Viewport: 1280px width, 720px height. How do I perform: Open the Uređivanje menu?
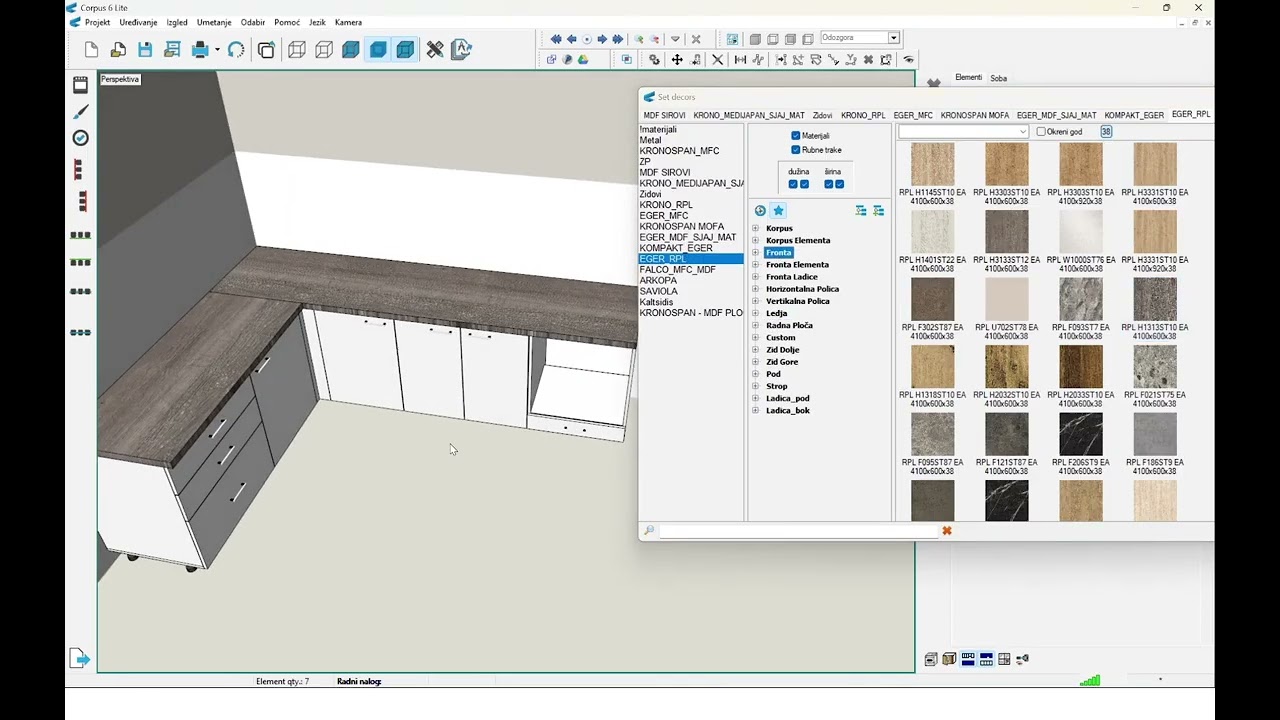click(x=138, y=22)
